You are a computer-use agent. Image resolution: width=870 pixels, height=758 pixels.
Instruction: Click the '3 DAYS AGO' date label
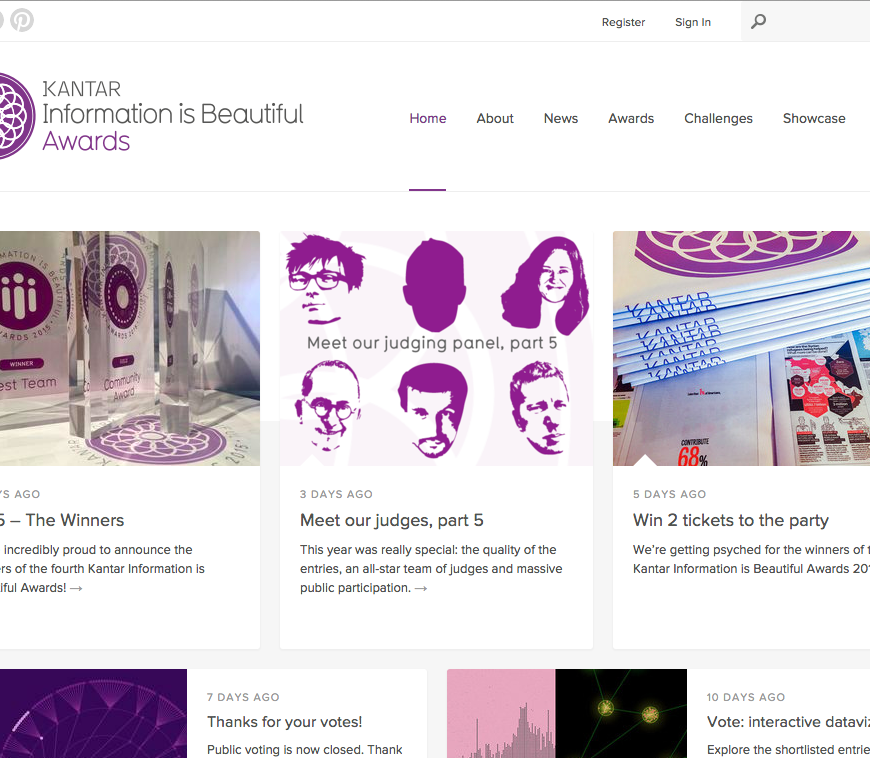[336, 494]
